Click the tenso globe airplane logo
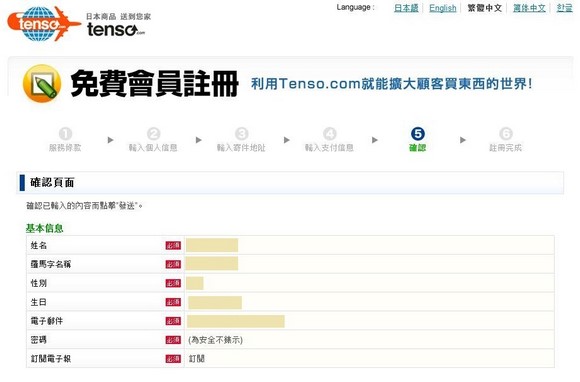Screen dimensions: 580x382 pyautogui.click(x=44, y=23)
